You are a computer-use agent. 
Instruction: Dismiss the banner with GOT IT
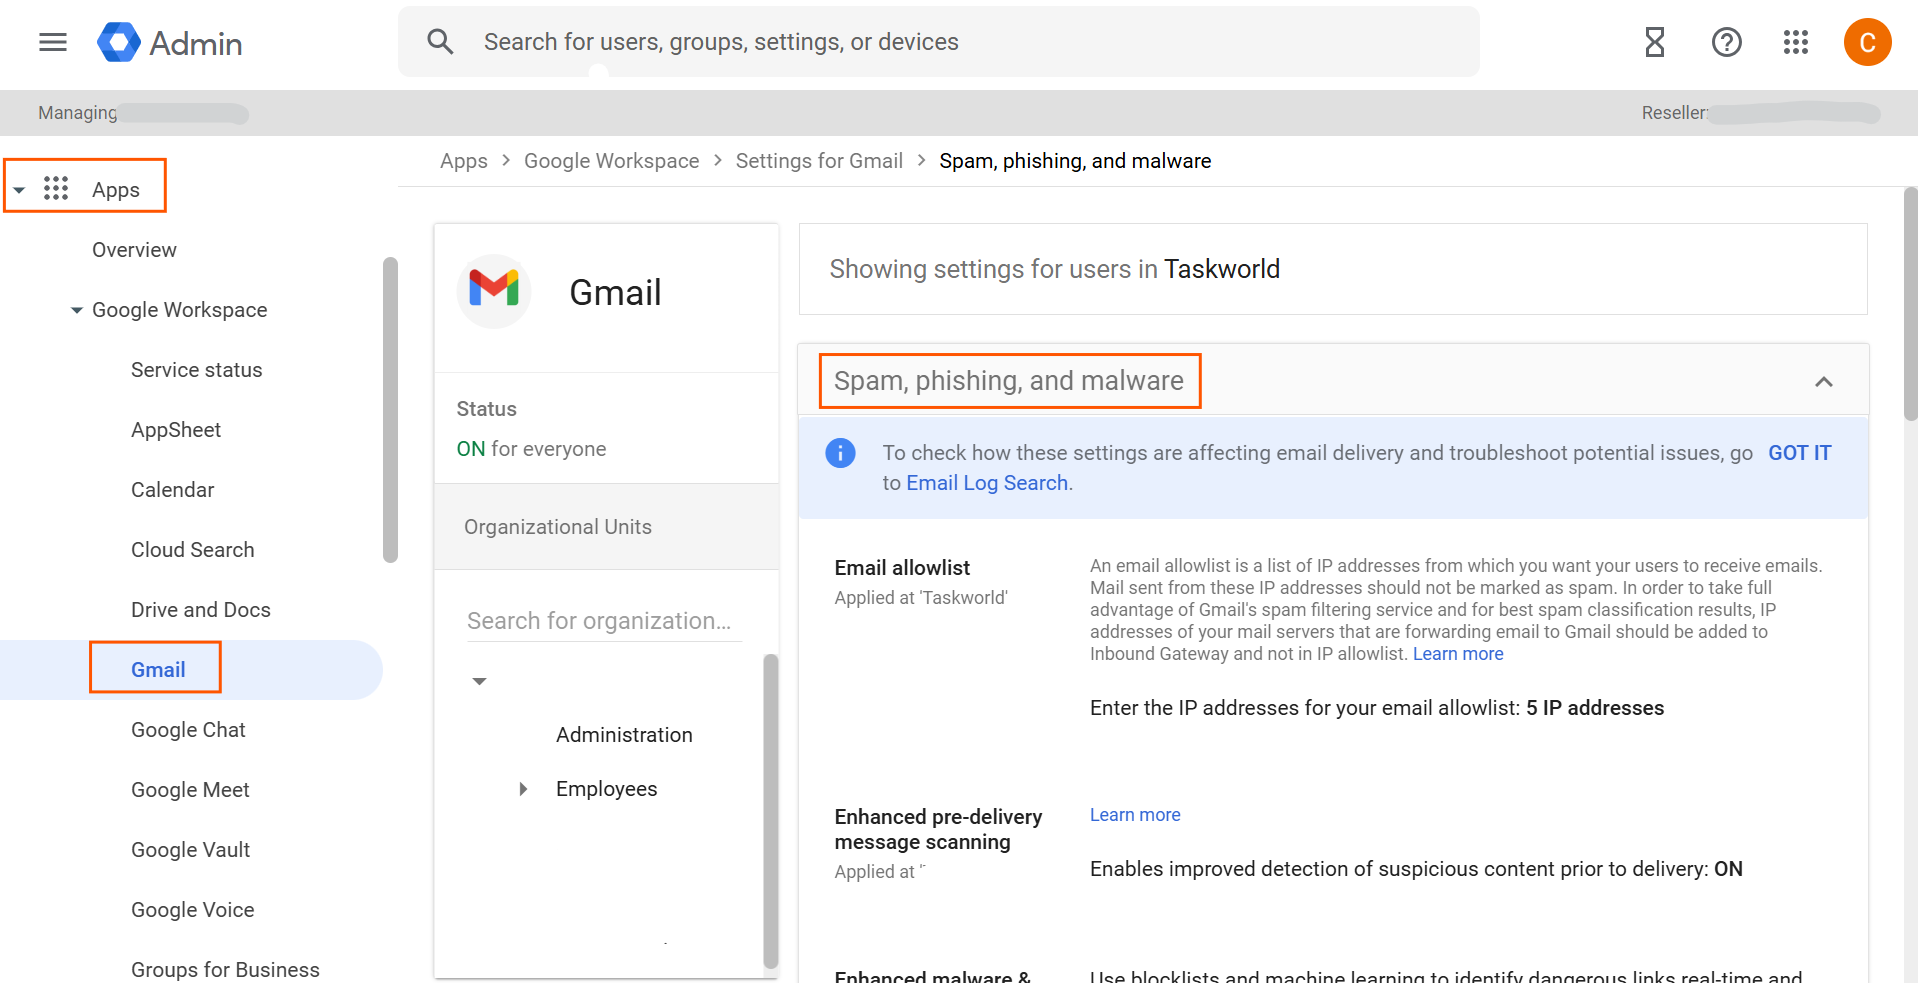(1799, 453)
